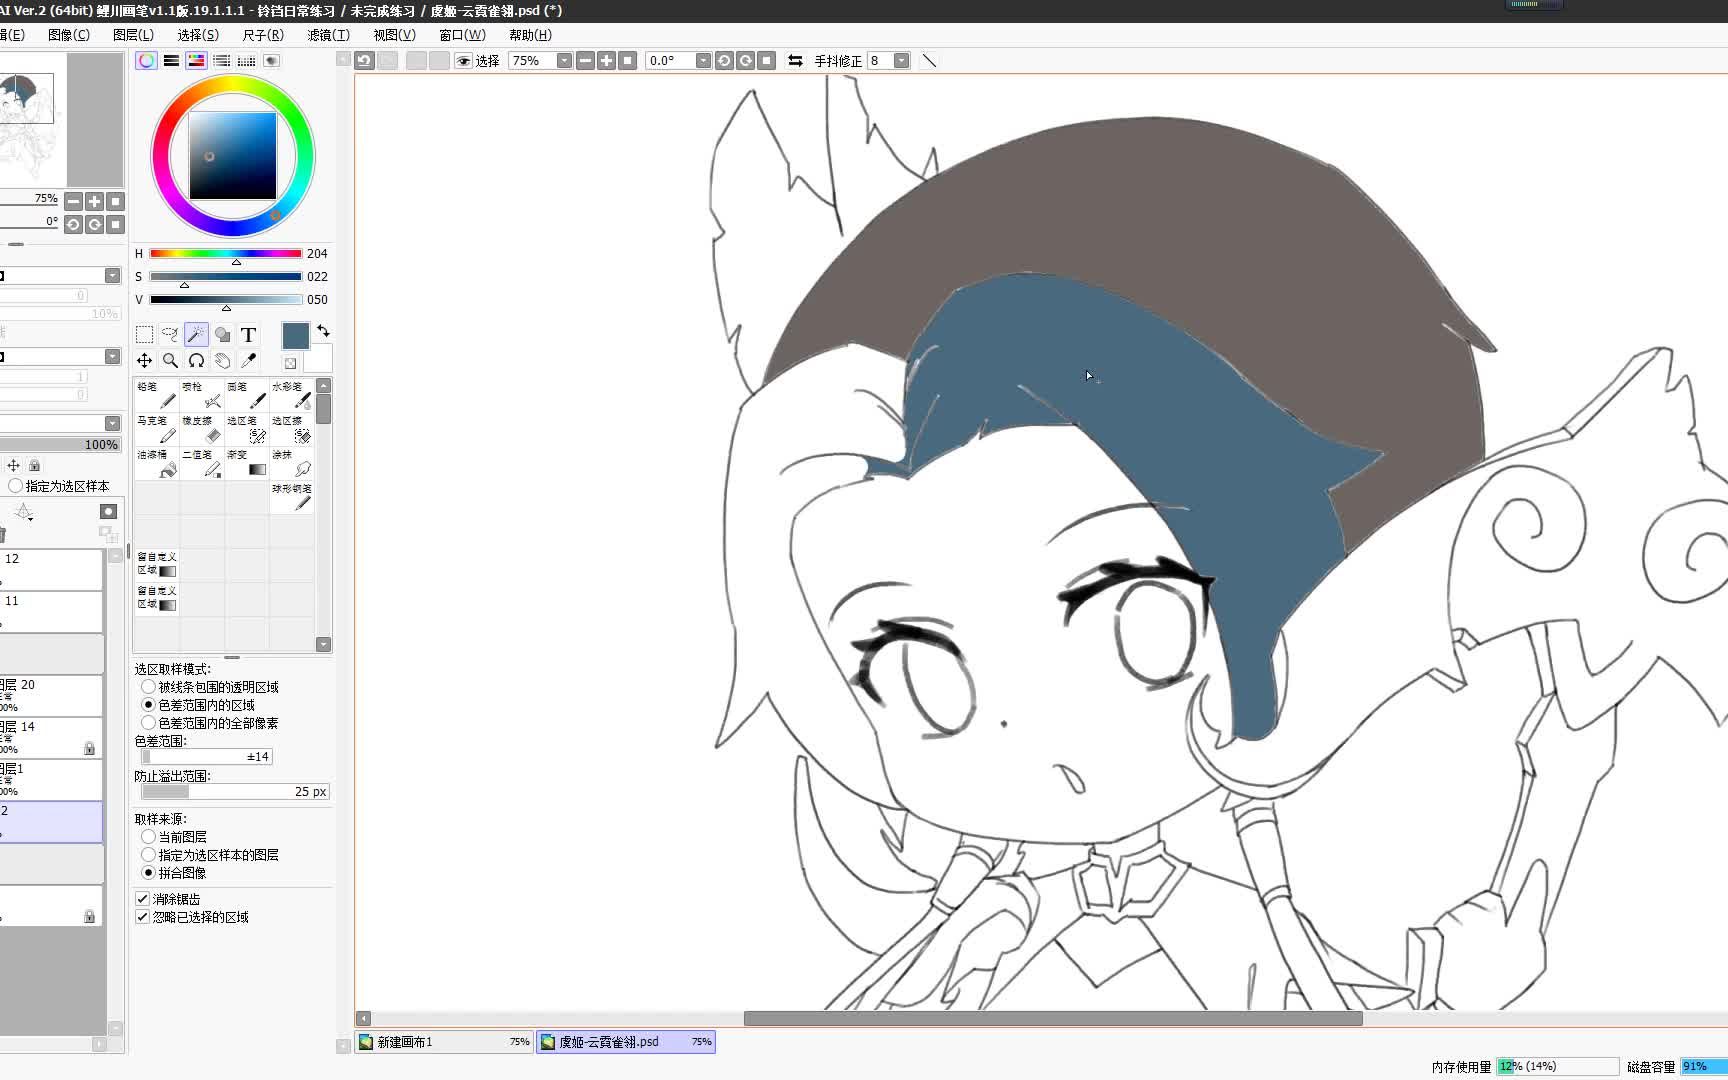Open the 滤镜(T) menu

click(x=328, y=35)
